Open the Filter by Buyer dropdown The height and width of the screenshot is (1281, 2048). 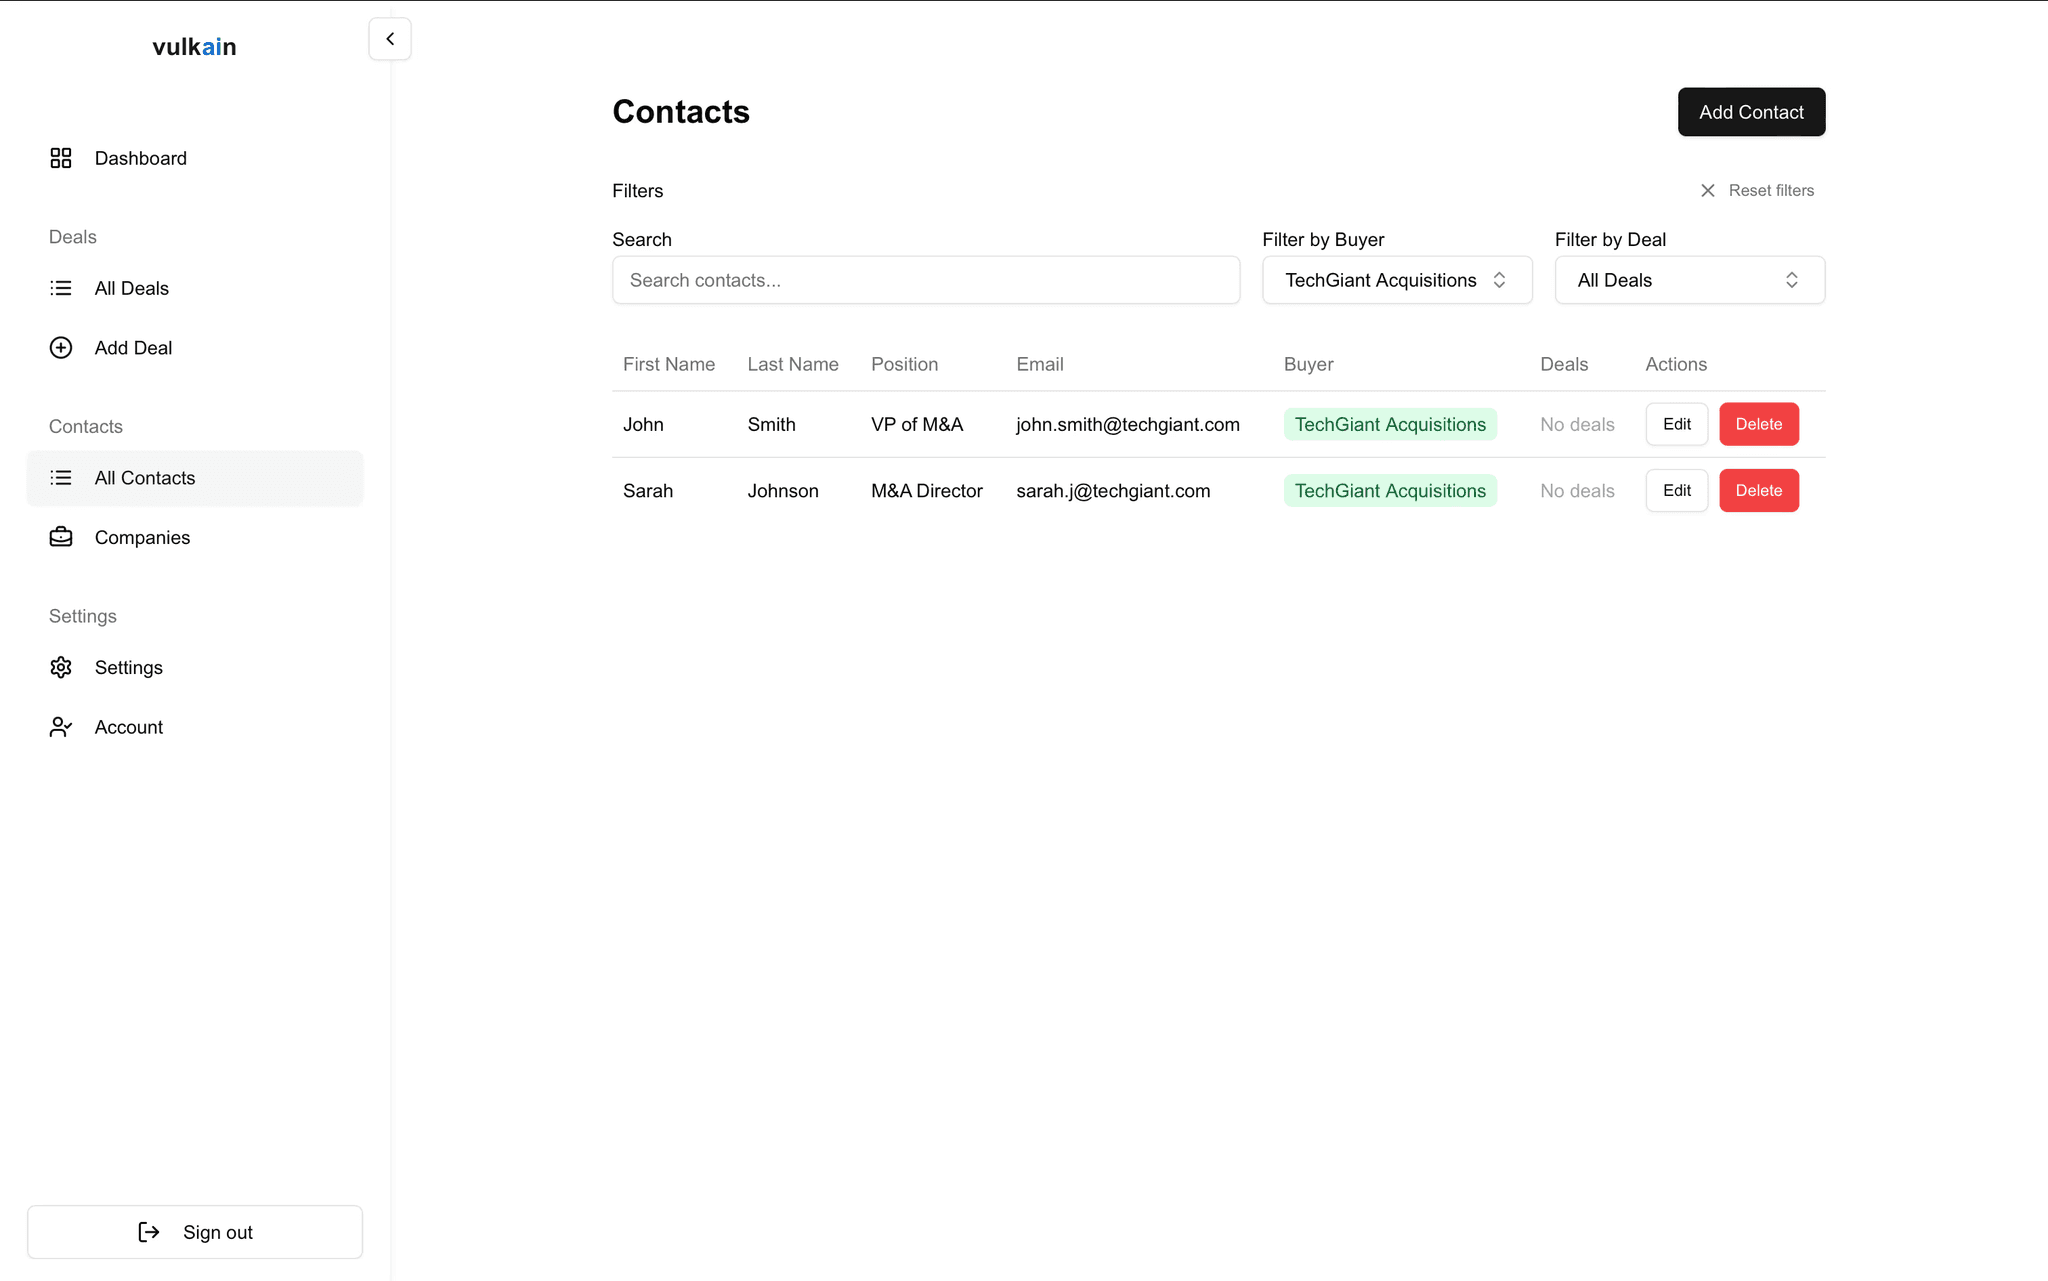tap(1396, 280)
